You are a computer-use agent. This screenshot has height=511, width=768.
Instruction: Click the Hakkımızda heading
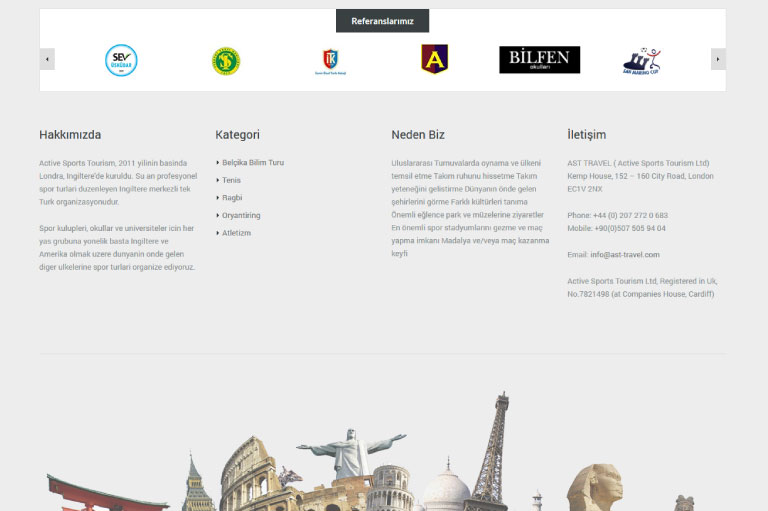pyautogui.click(x=70, y=135)
